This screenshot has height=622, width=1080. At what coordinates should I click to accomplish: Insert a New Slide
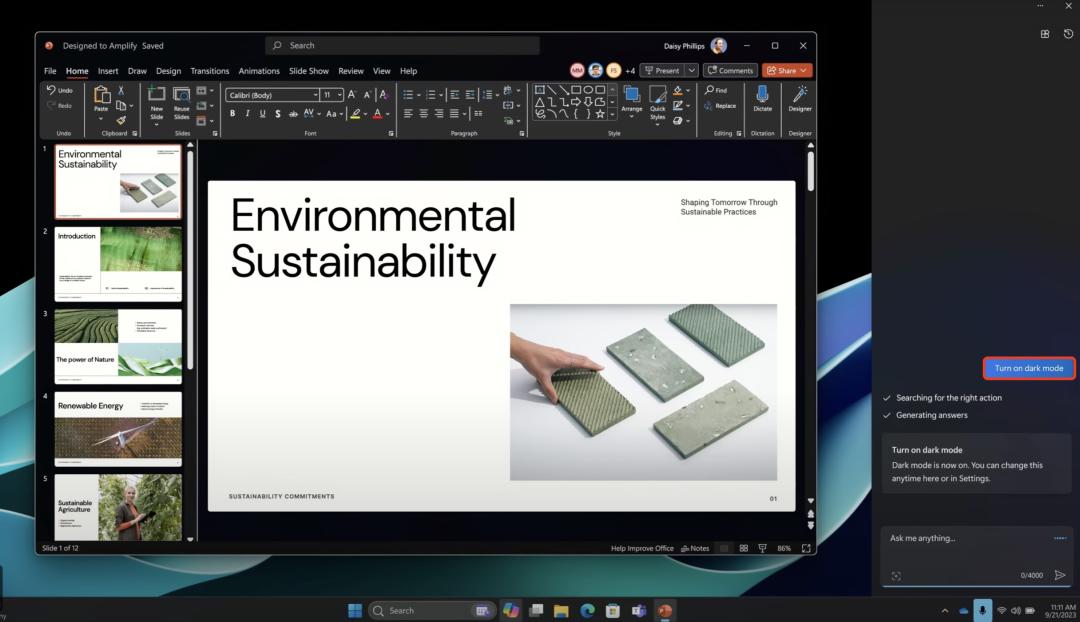tap(156, 96)
